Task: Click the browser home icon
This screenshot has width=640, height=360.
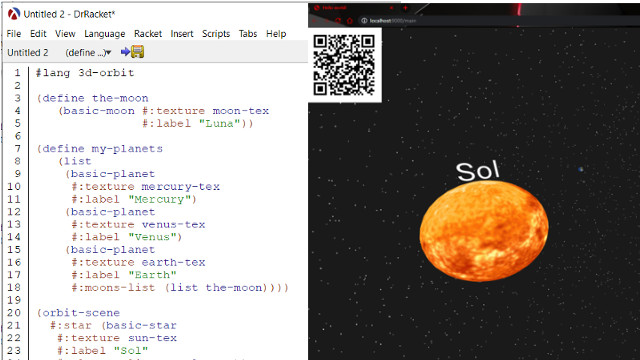Action: [x=350, y=20]
